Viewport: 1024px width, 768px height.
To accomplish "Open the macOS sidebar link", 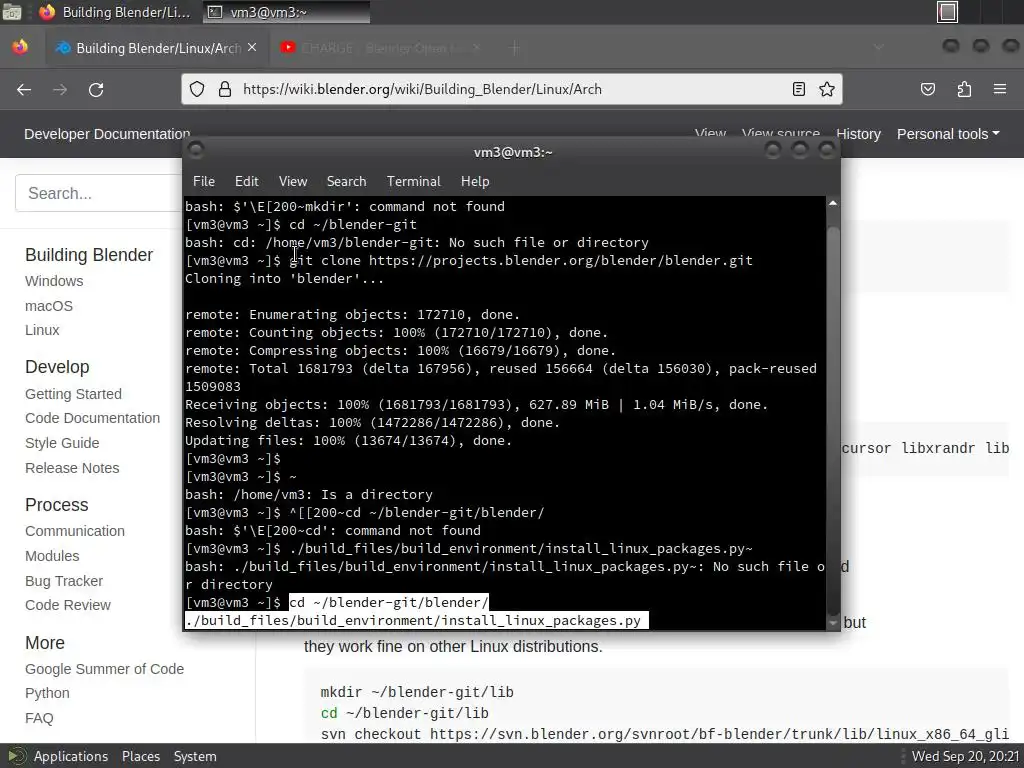I will (x=49, y=306).
